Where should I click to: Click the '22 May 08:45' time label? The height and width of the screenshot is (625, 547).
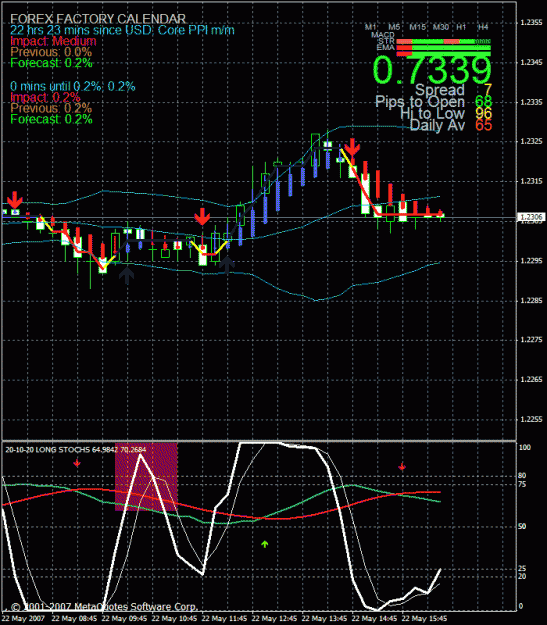[x=74, y=619]
